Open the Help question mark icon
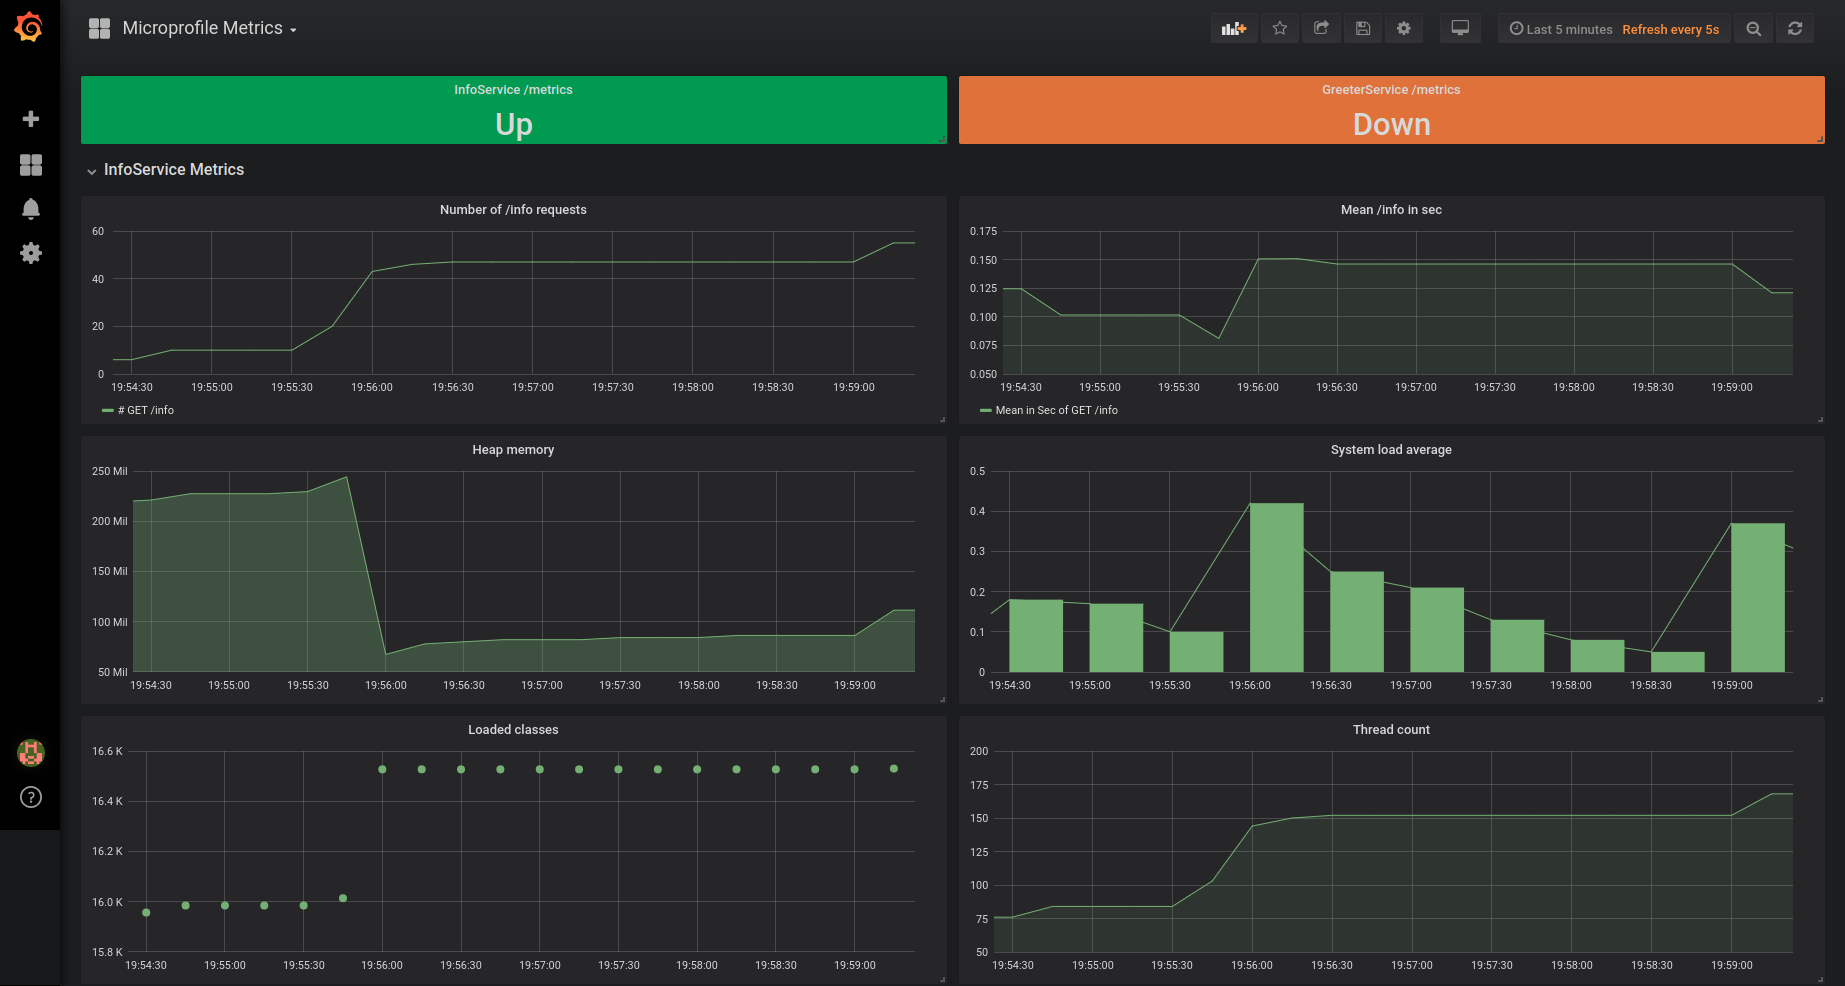The width and height of the screenshot is (1845, 986). tap(31, 797)
